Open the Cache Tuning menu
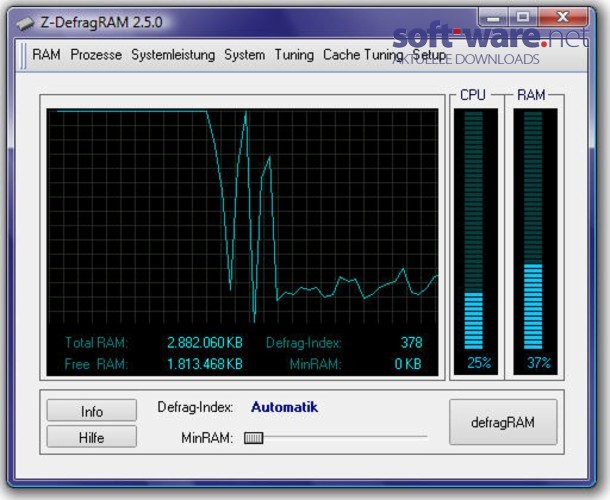The height and width of the screenshot is (500, 610). click(363, 55)
